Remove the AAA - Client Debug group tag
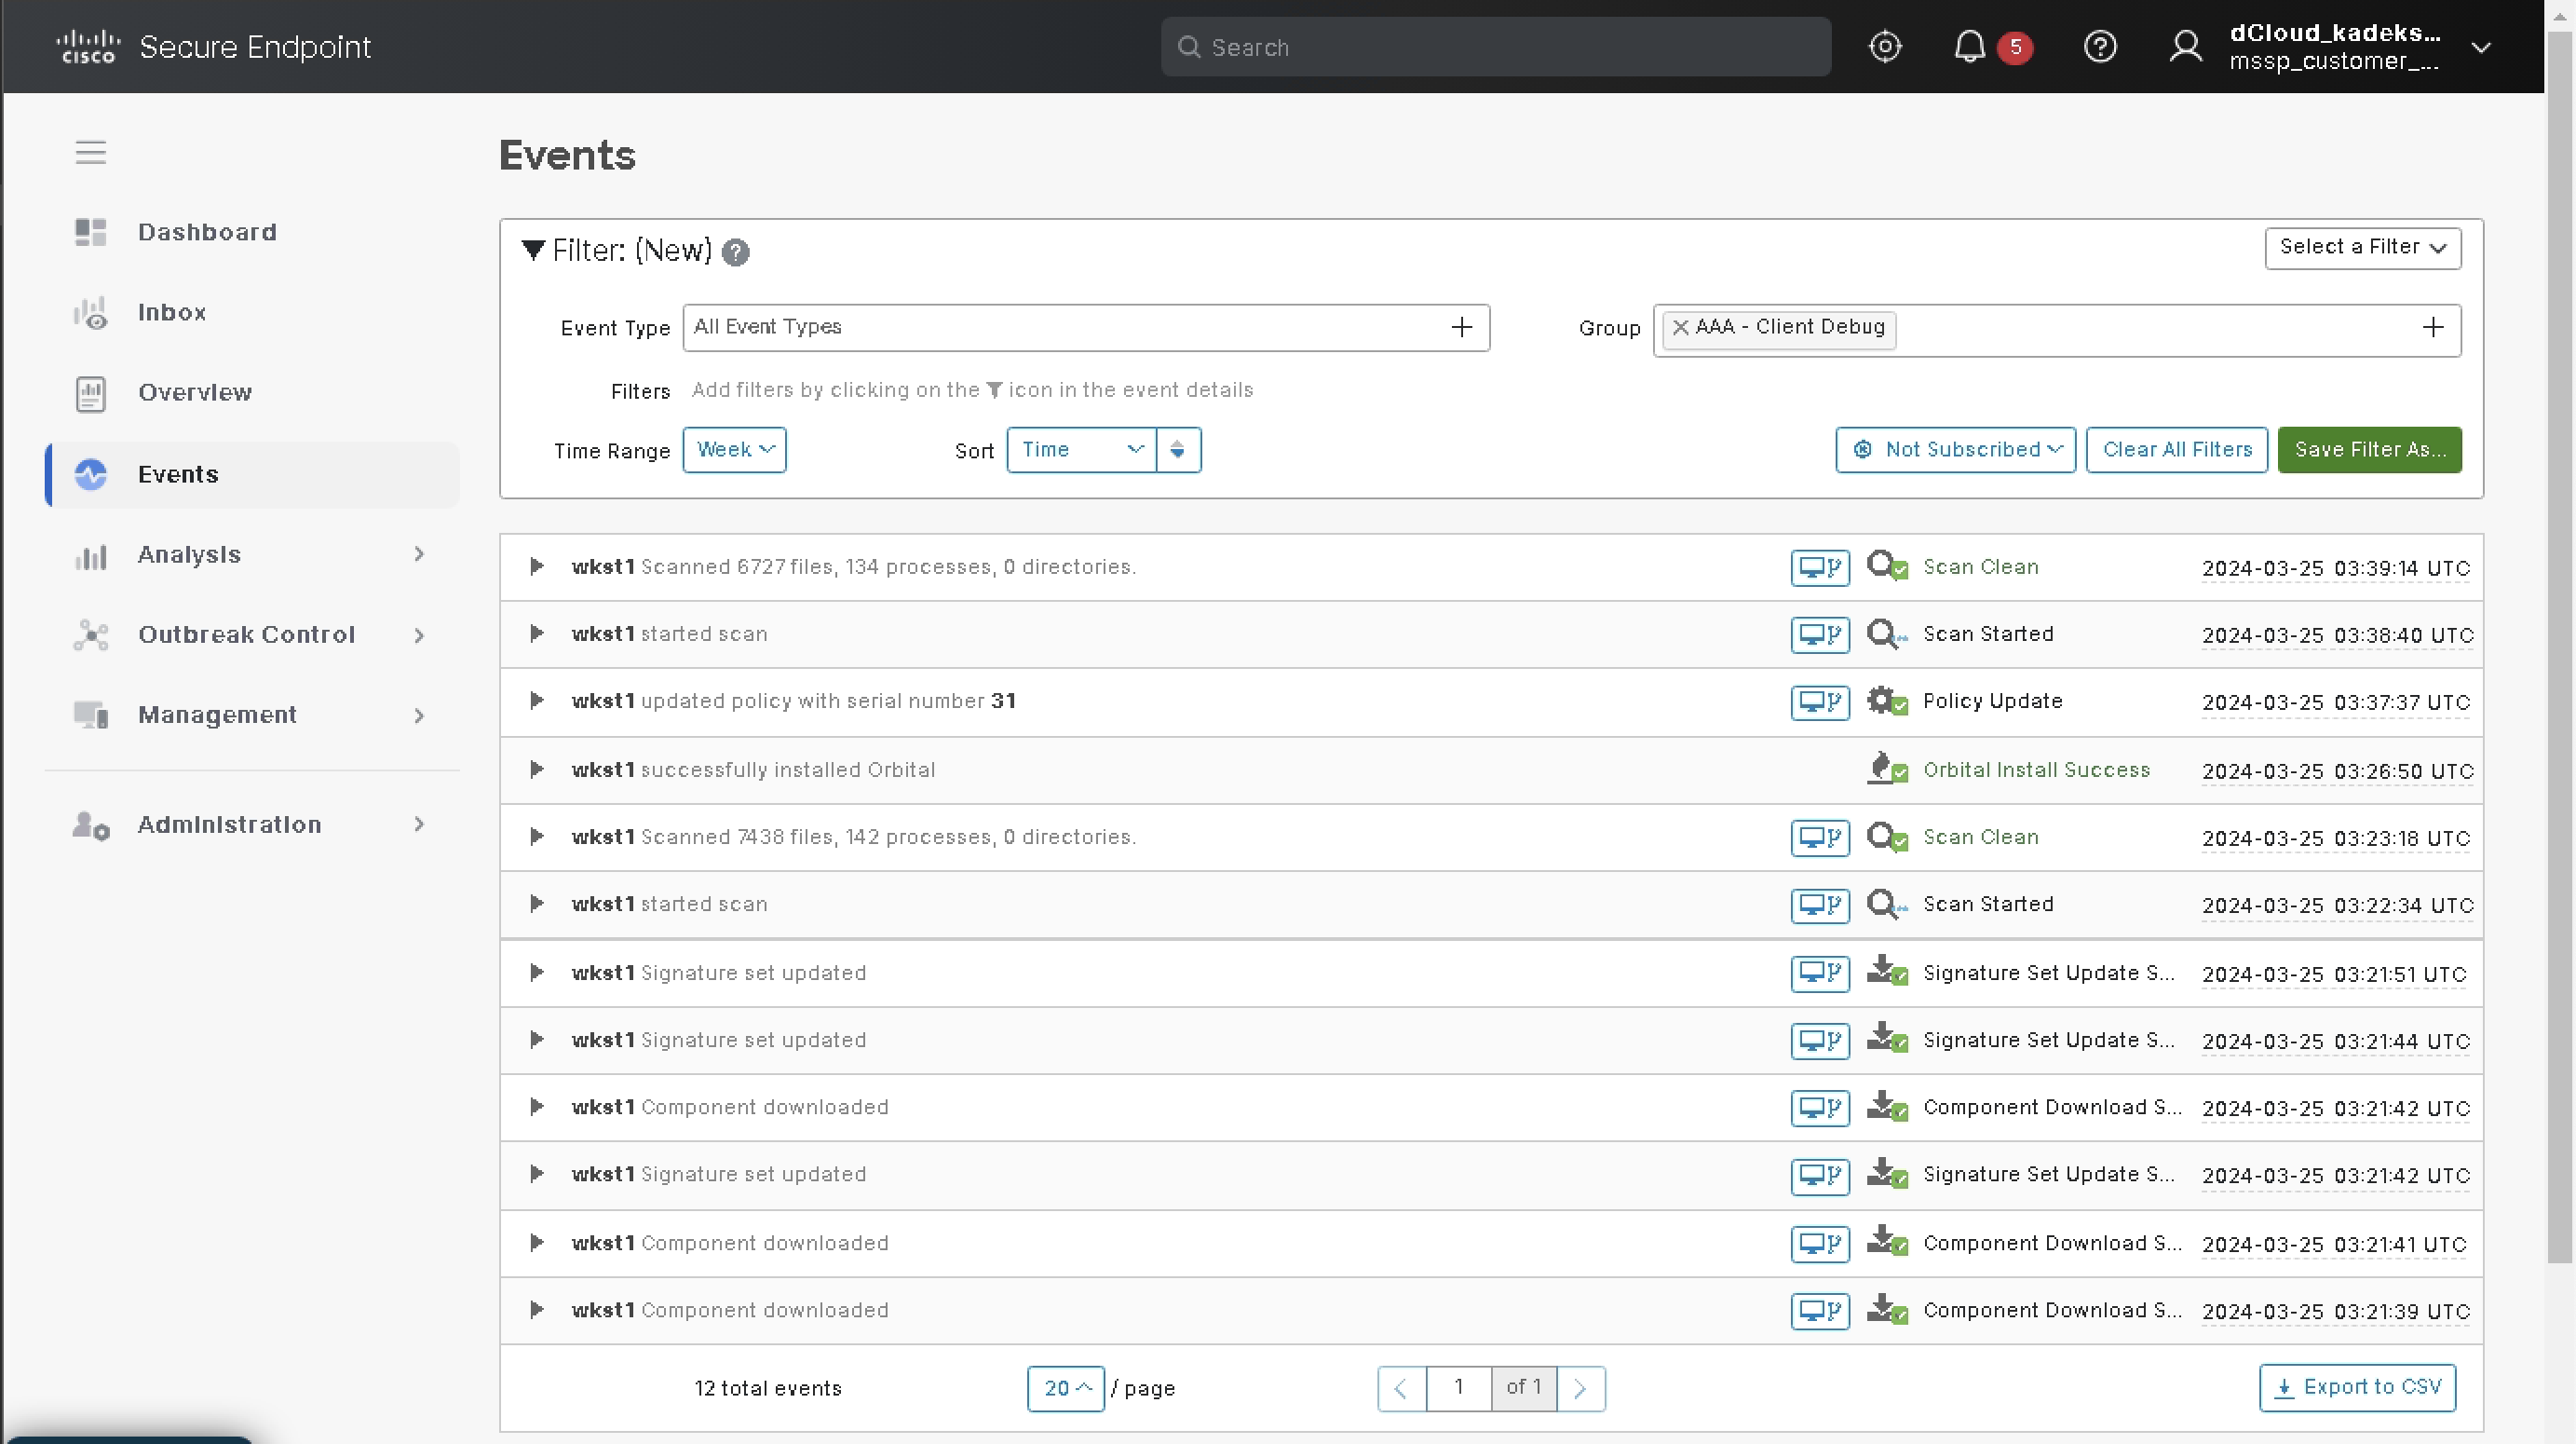 (1681, 327)
